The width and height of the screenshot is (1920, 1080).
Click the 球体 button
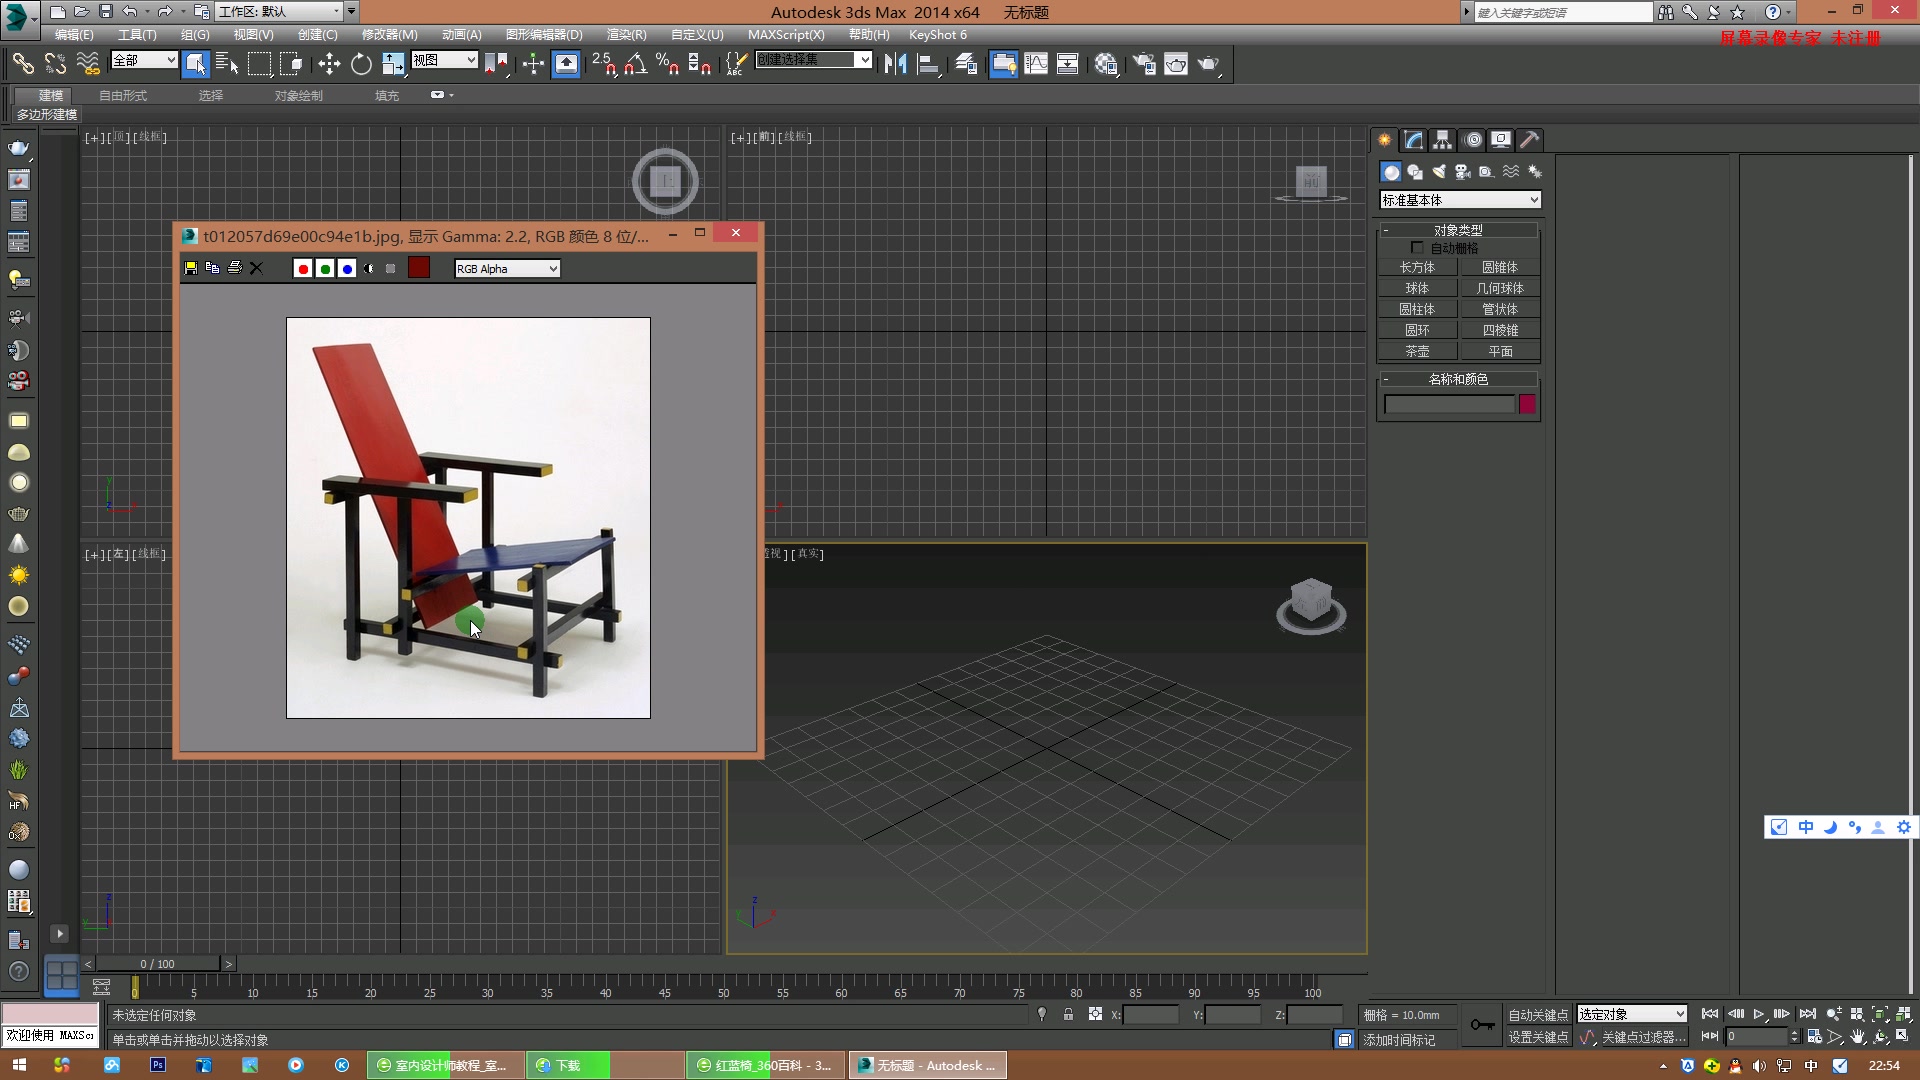pyautogui.click(x=1417, y=288)
